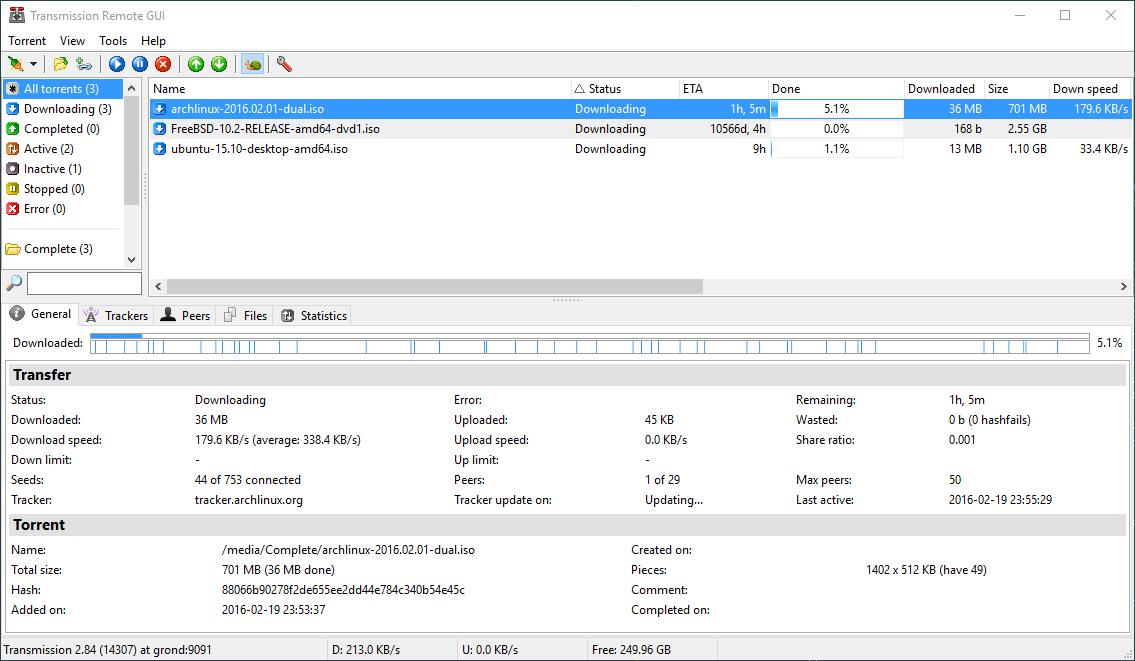Click the status bar download speed D: 213.0 KB/s
This screenshot has width=1135, height=661.
(366, 650)
